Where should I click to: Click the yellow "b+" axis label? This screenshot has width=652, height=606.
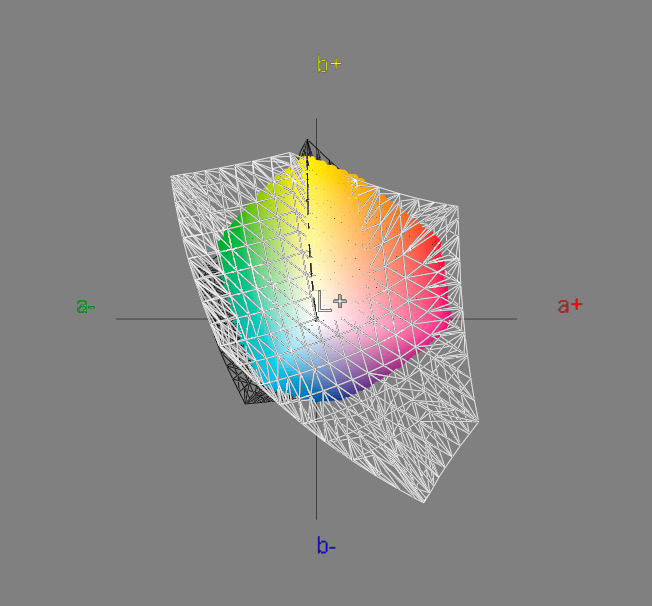[x=329, y=64]
